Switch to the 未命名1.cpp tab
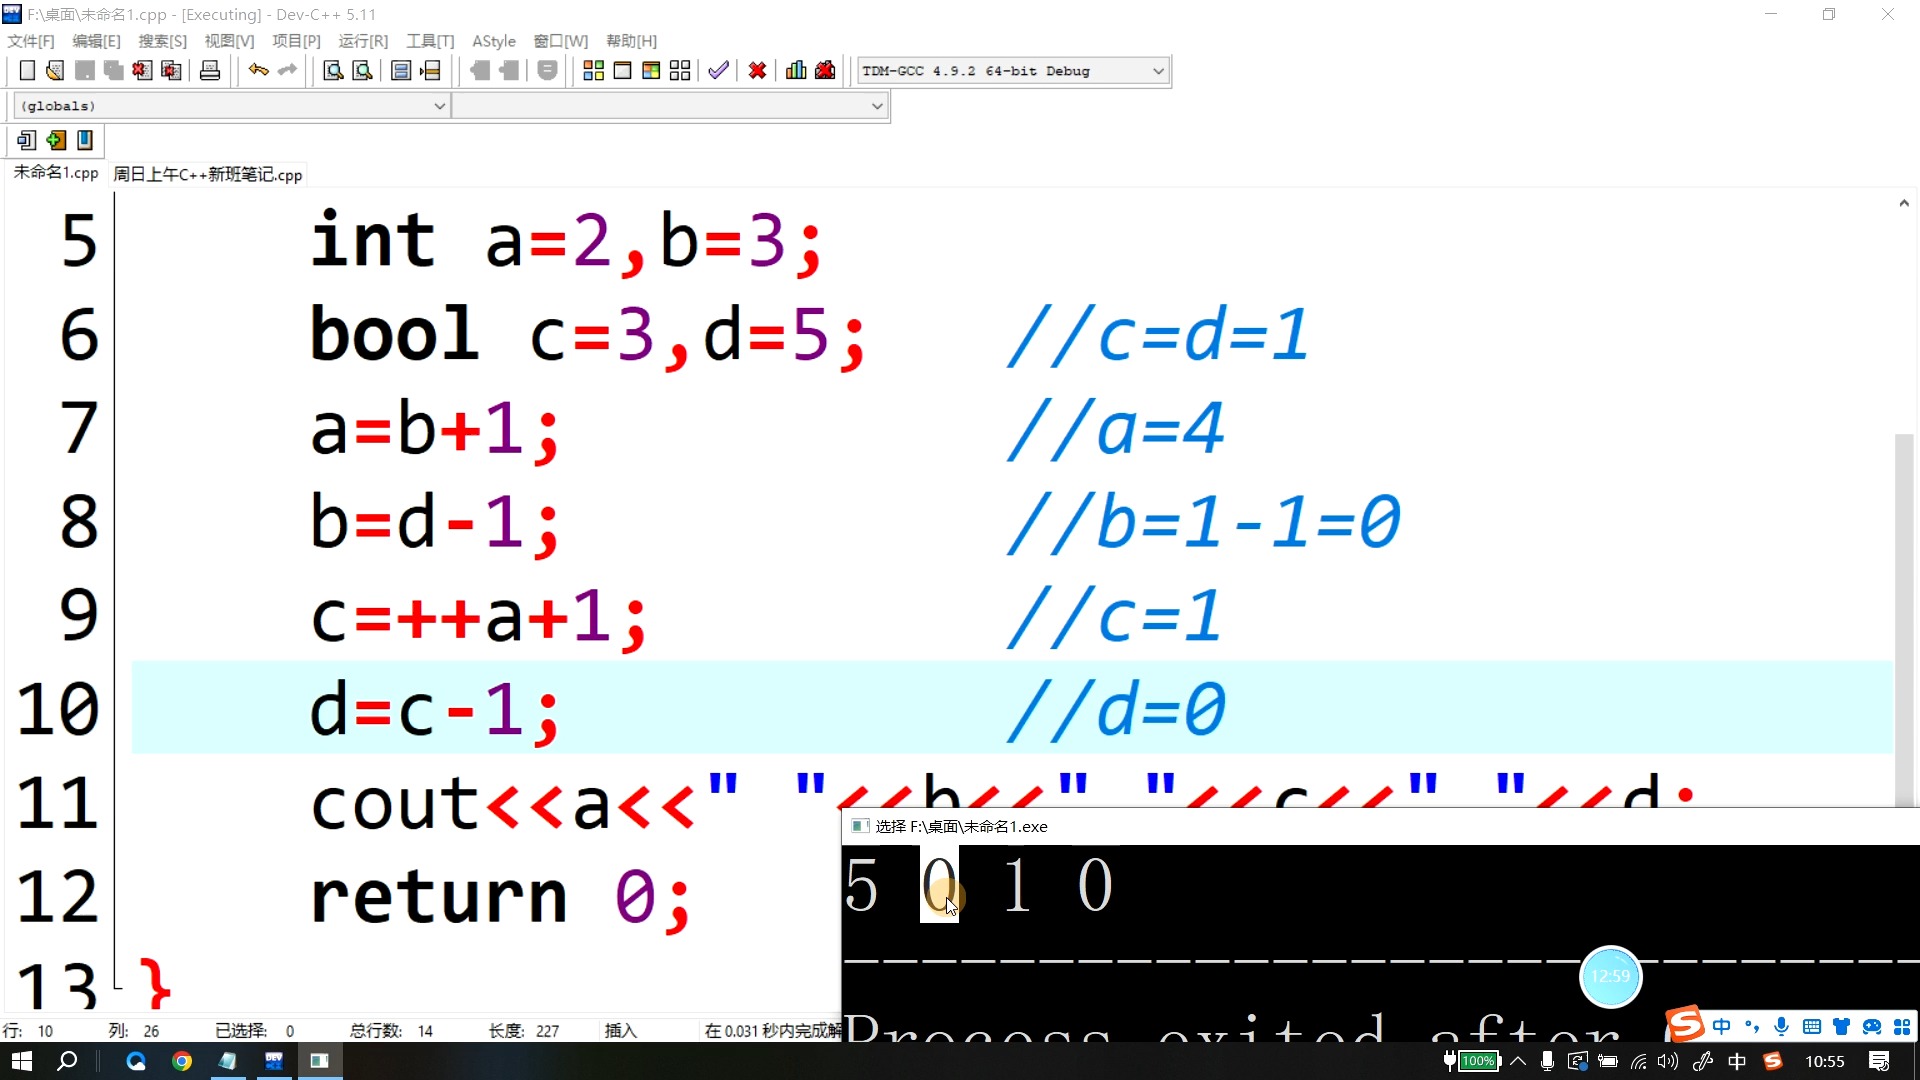1920x1080 pixels. pos(56,173)
